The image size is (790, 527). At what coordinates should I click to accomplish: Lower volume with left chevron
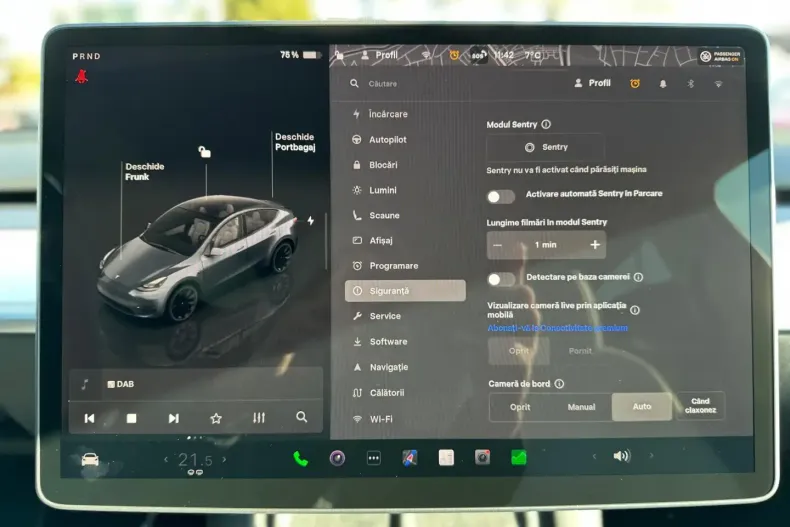click(x=595, y=456)
